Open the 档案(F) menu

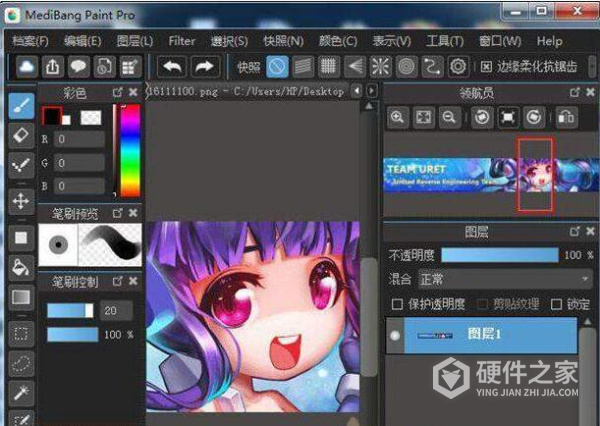[31, 41]
